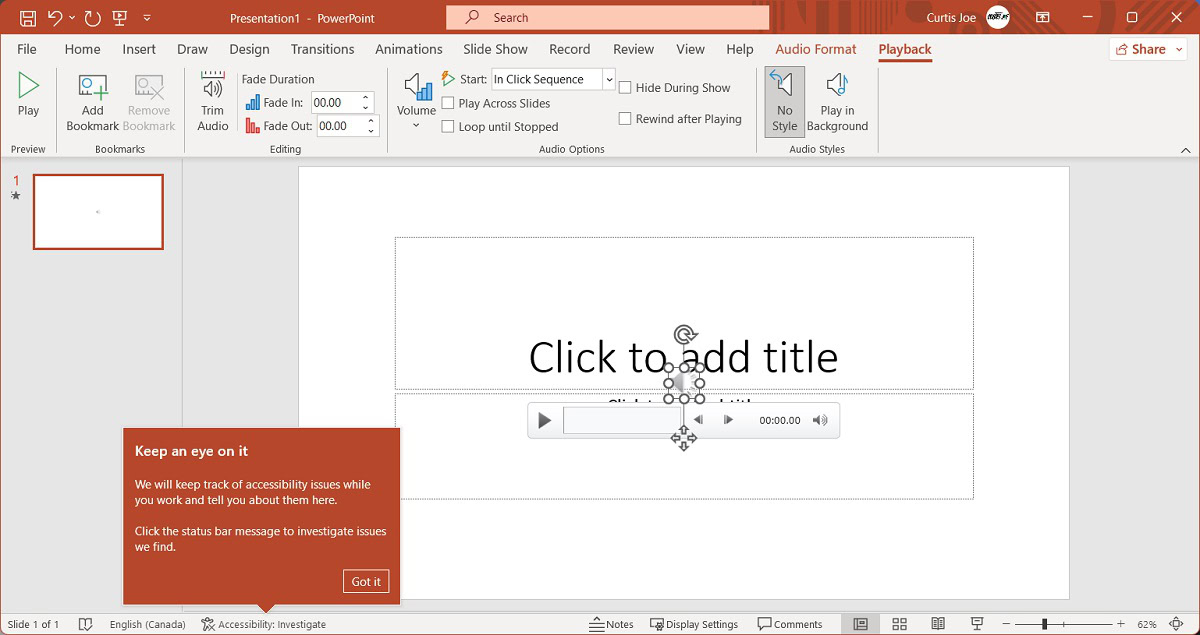
Task: Collapse the ribbon with the chevron
Action: (1185, 150)
